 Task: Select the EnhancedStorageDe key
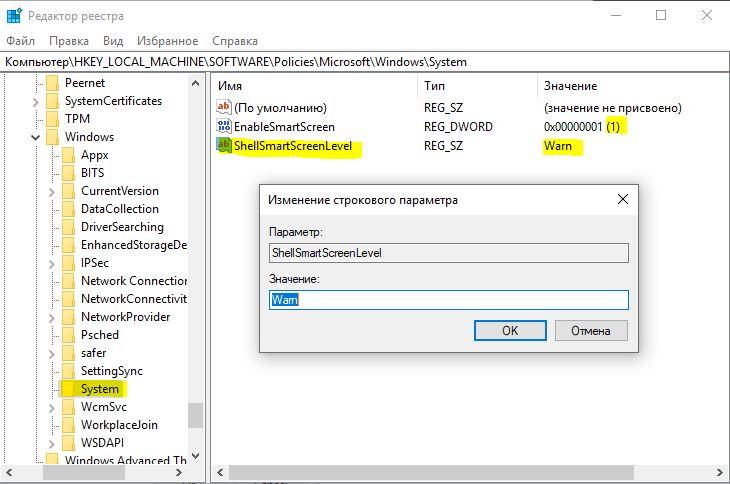(134, 245)
